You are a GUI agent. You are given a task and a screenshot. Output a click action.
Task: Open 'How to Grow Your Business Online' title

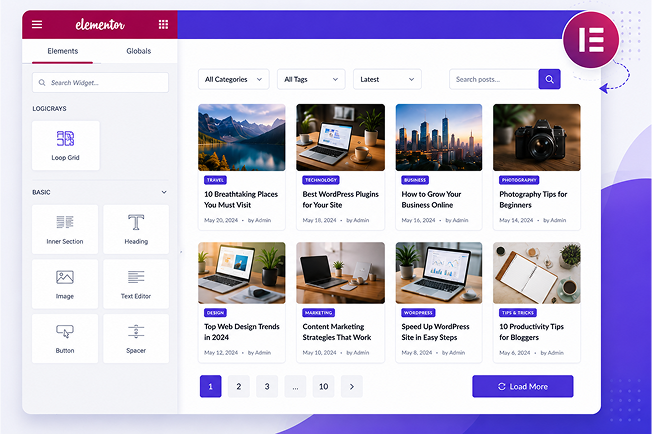click(x=431, y=200)
